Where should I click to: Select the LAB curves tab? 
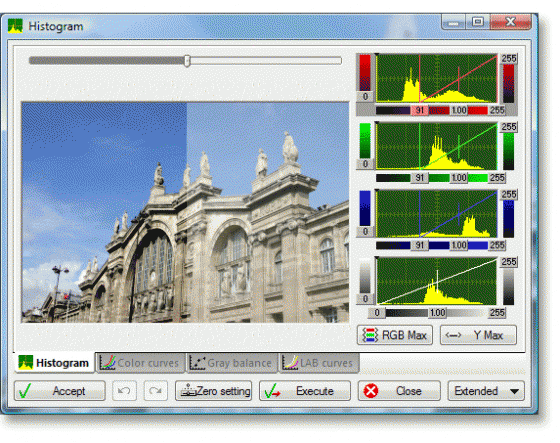pyautogui.click(x=319, y=363)
